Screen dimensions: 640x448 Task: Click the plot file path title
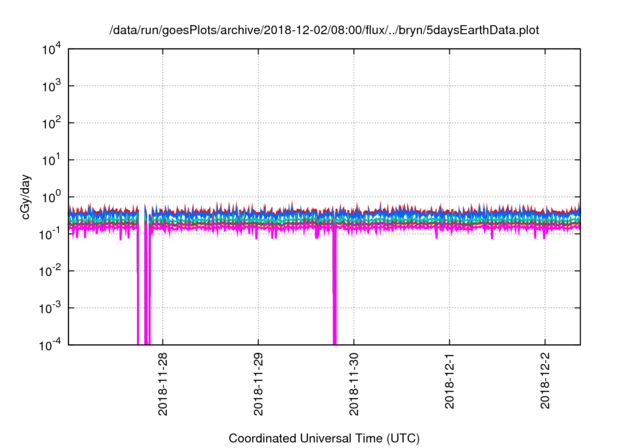tap(324, 30)
